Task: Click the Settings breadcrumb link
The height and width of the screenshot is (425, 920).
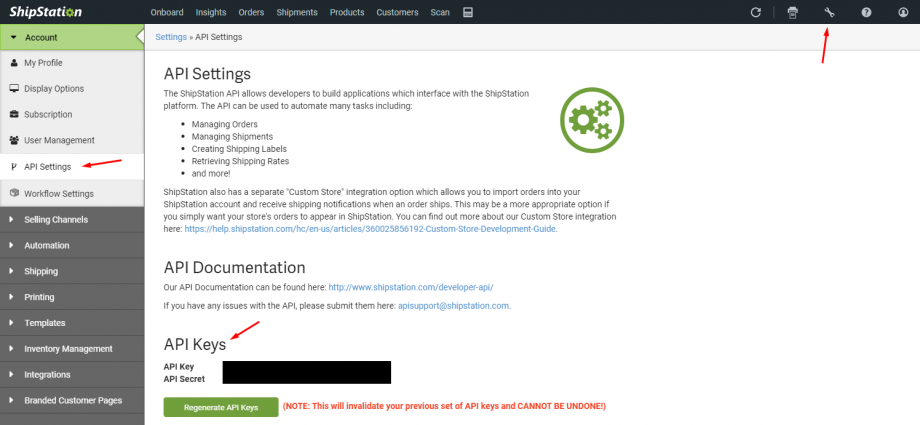Action: click(171, 37)
